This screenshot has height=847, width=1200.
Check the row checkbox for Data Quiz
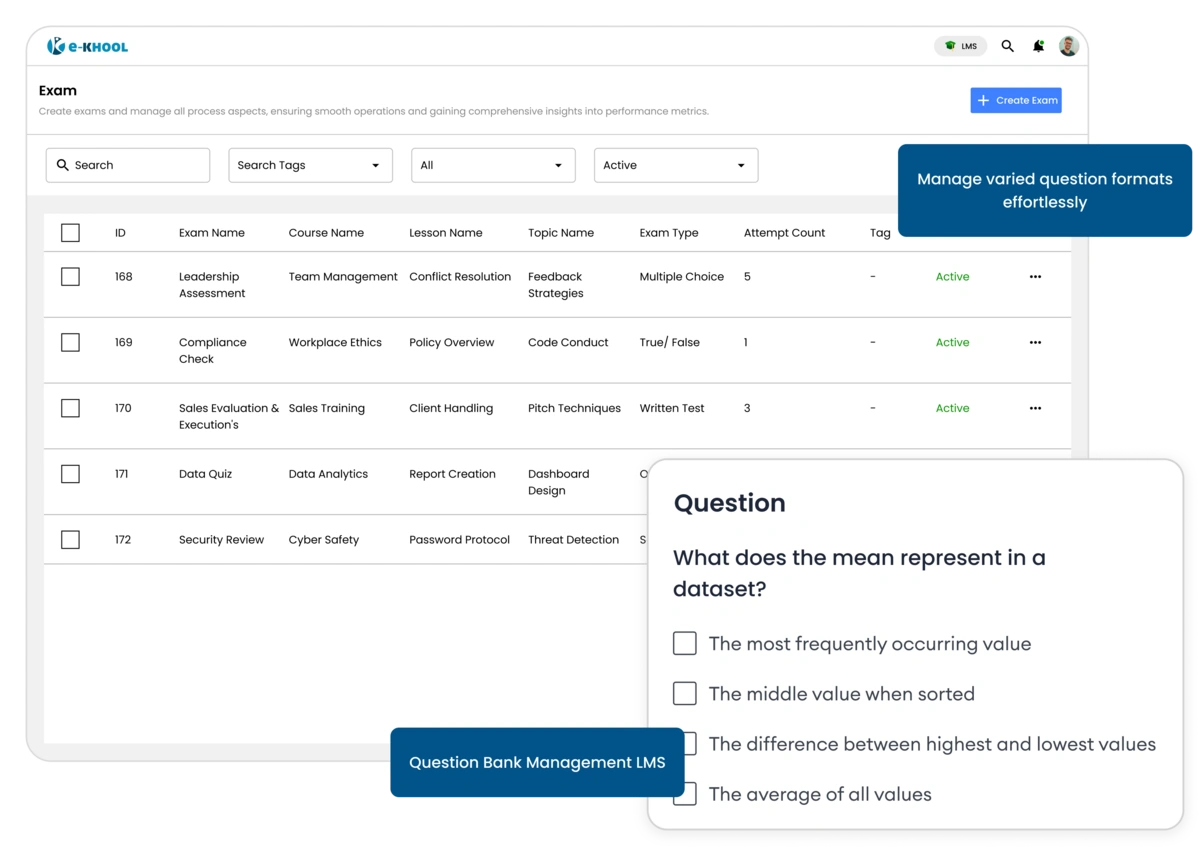click(x=70, y=473)
